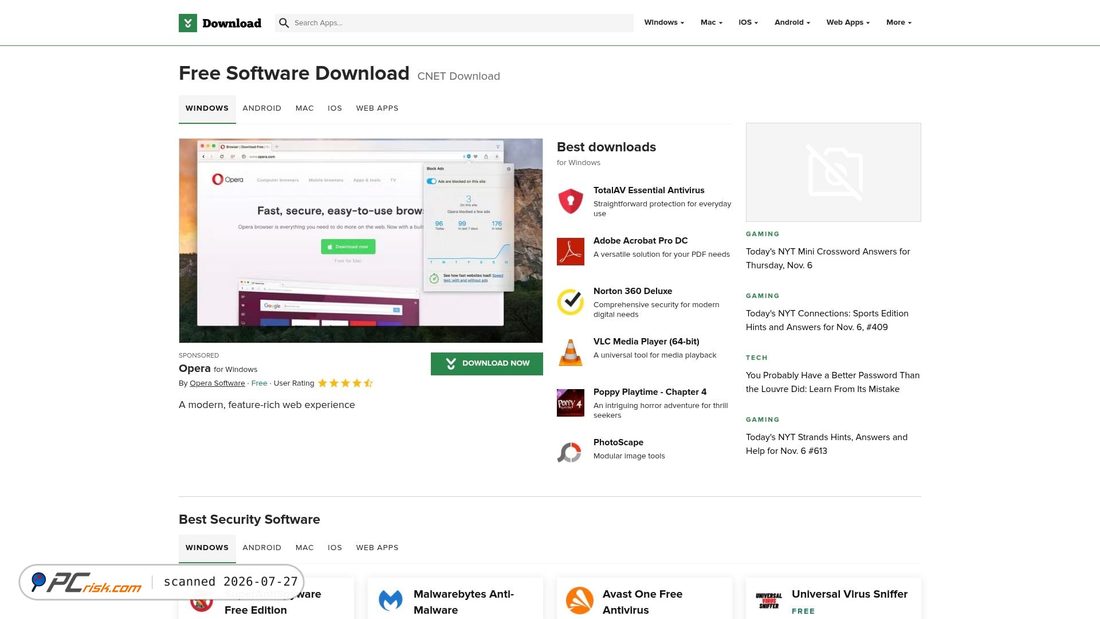Click the Opera browser promo screenshot
This screenshot has width=1100, height=619.
click(x=361, y=241)
